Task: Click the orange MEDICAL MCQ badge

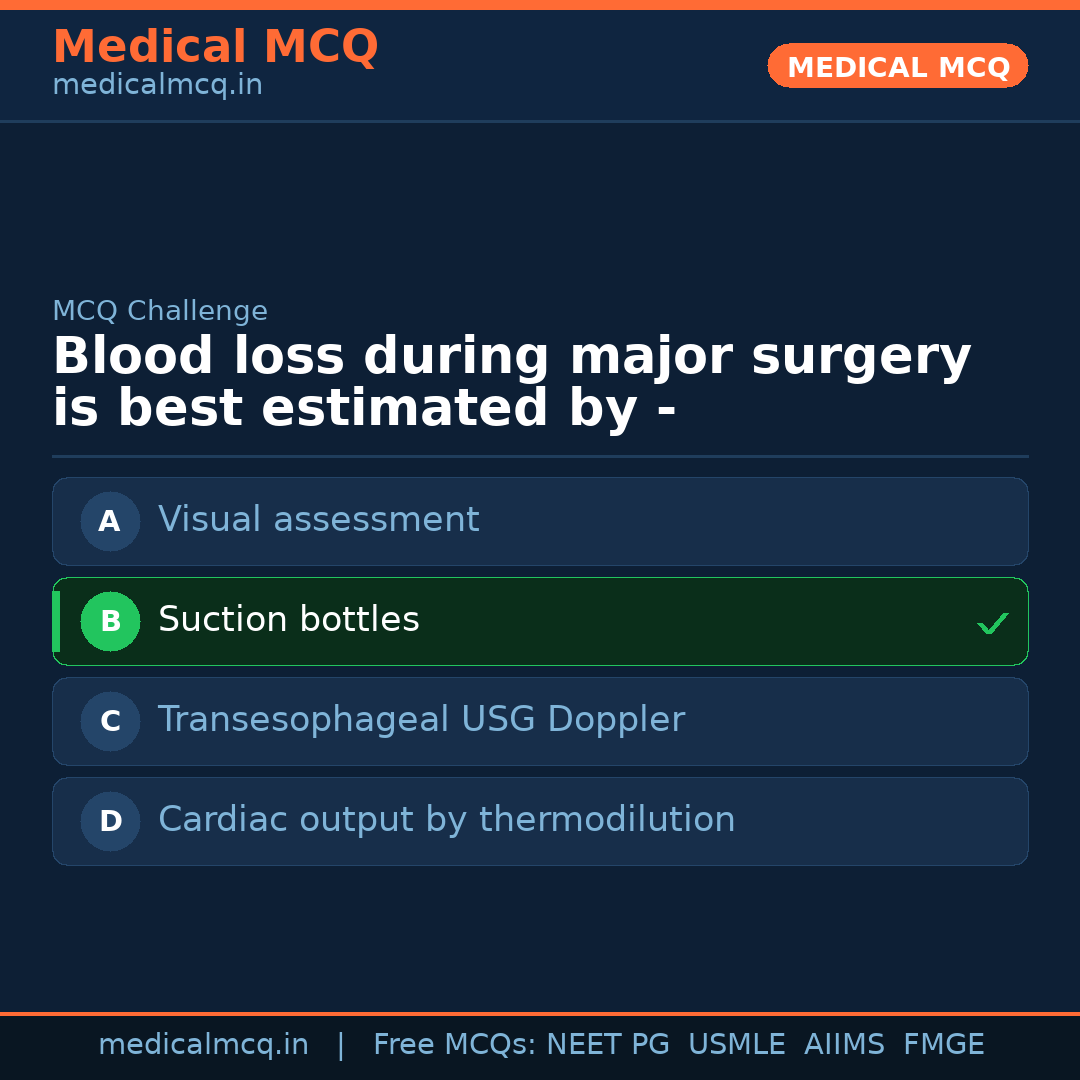Action: 897,66
